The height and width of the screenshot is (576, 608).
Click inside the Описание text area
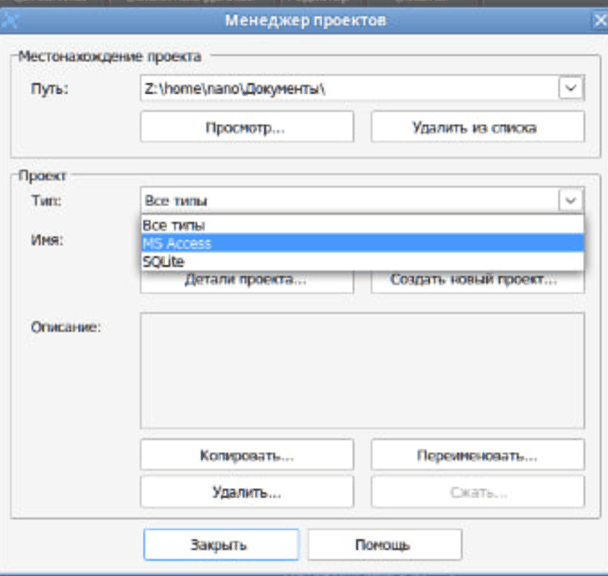pyautogui.click(x=362, y=370)
